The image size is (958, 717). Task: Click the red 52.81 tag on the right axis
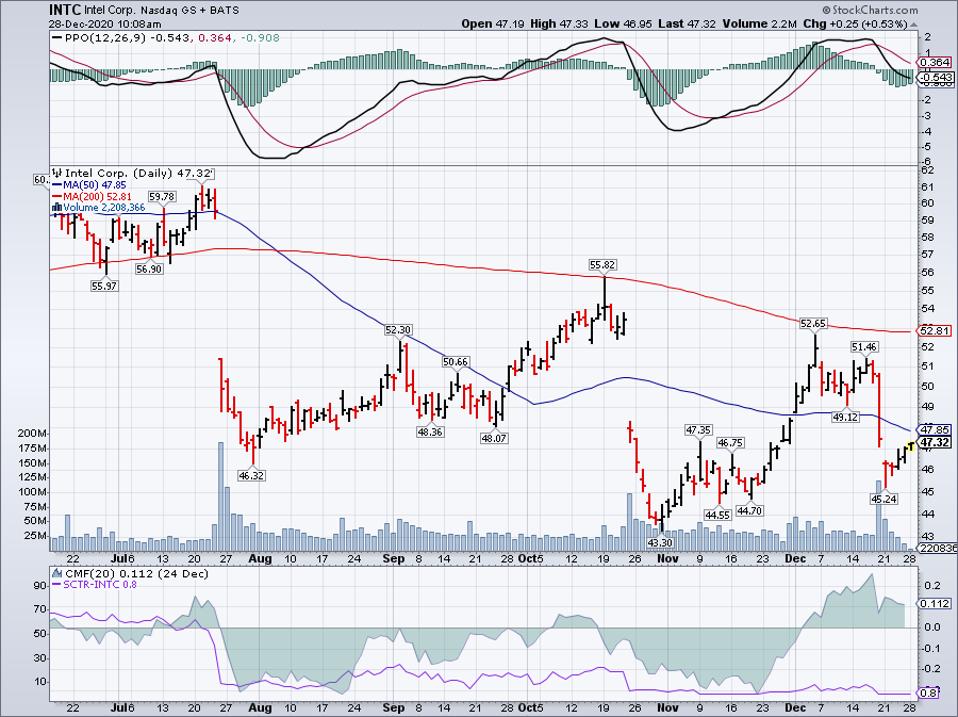click(935, 331)
